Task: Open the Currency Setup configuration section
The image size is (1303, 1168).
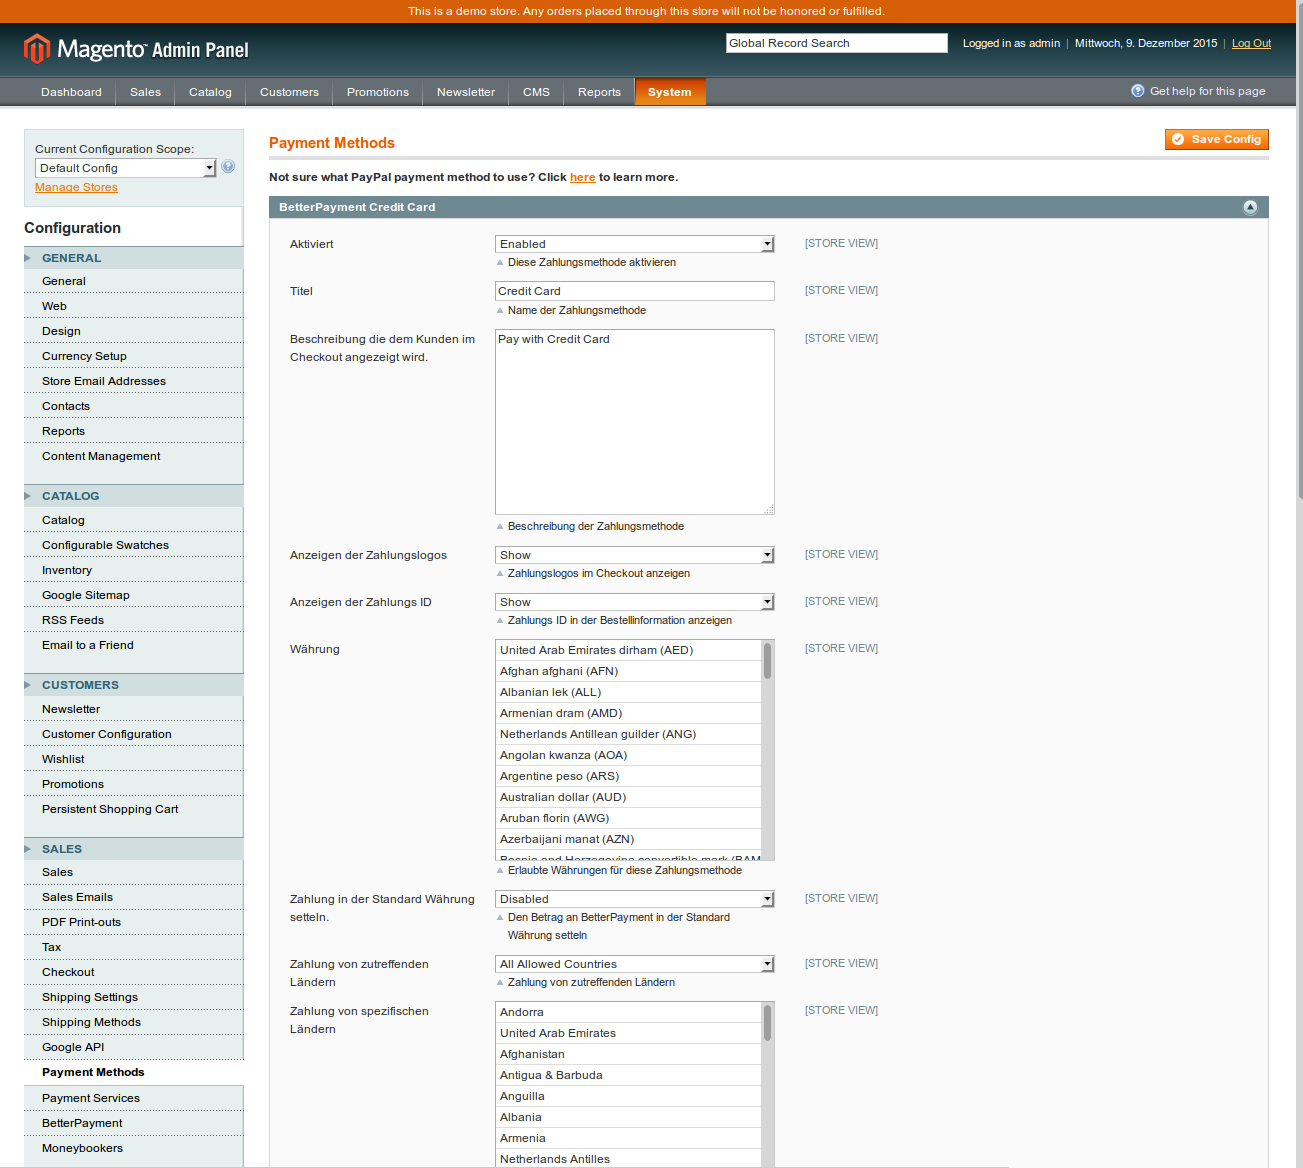Action: click(x=133, y=356)
